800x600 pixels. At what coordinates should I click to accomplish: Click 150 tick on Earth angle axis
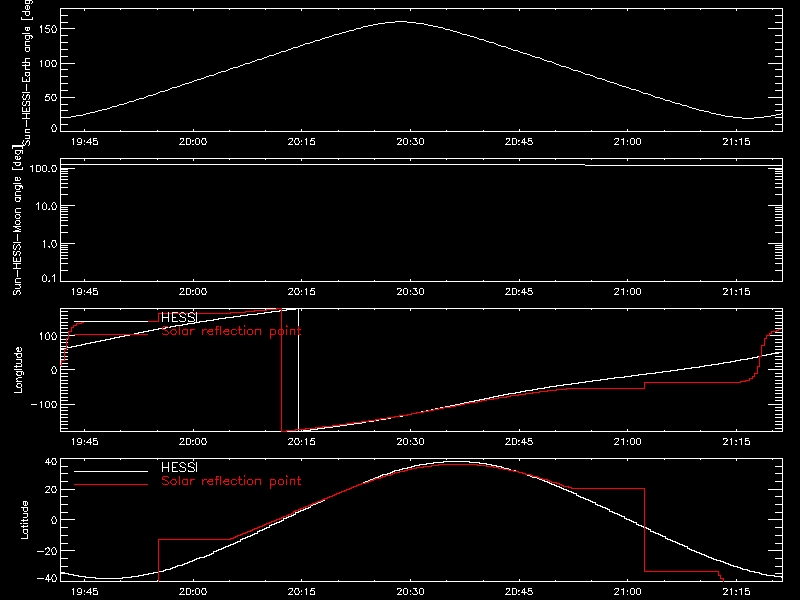pyautogui.click(x=48, y=29)
